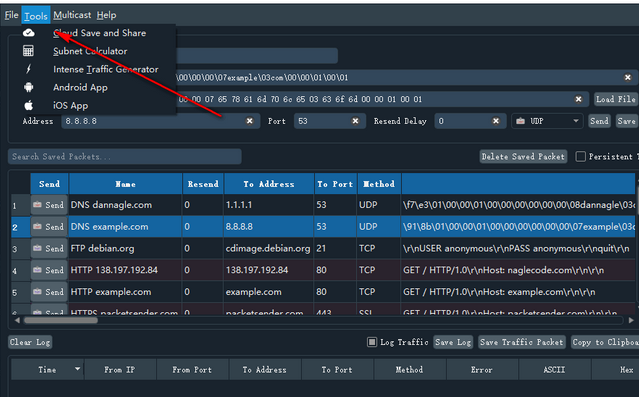Viewport: 639px width, 397px height.
Task: Close the Tools menu from menu bar
Action: (x=36, y=15)
